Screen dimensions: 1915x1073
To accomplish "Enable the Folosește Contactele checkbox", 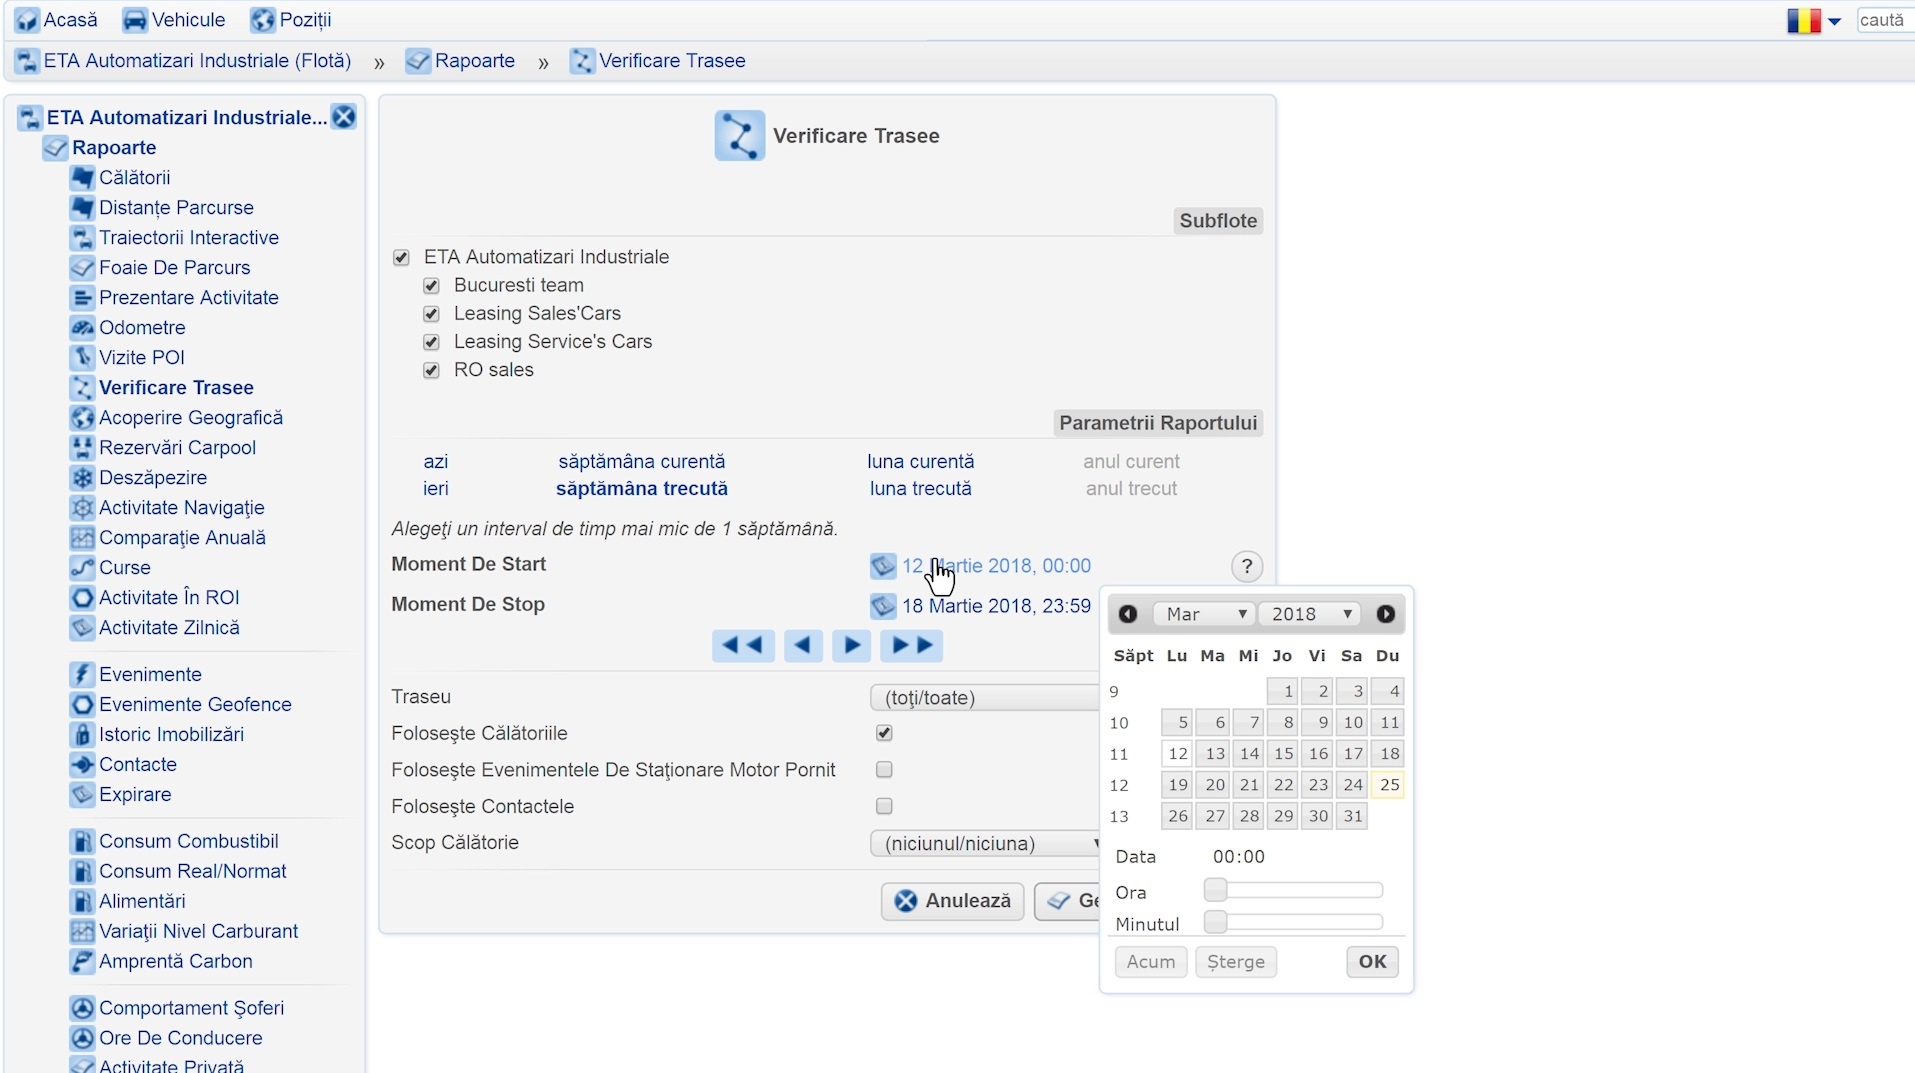I will [x=884, y=806].
